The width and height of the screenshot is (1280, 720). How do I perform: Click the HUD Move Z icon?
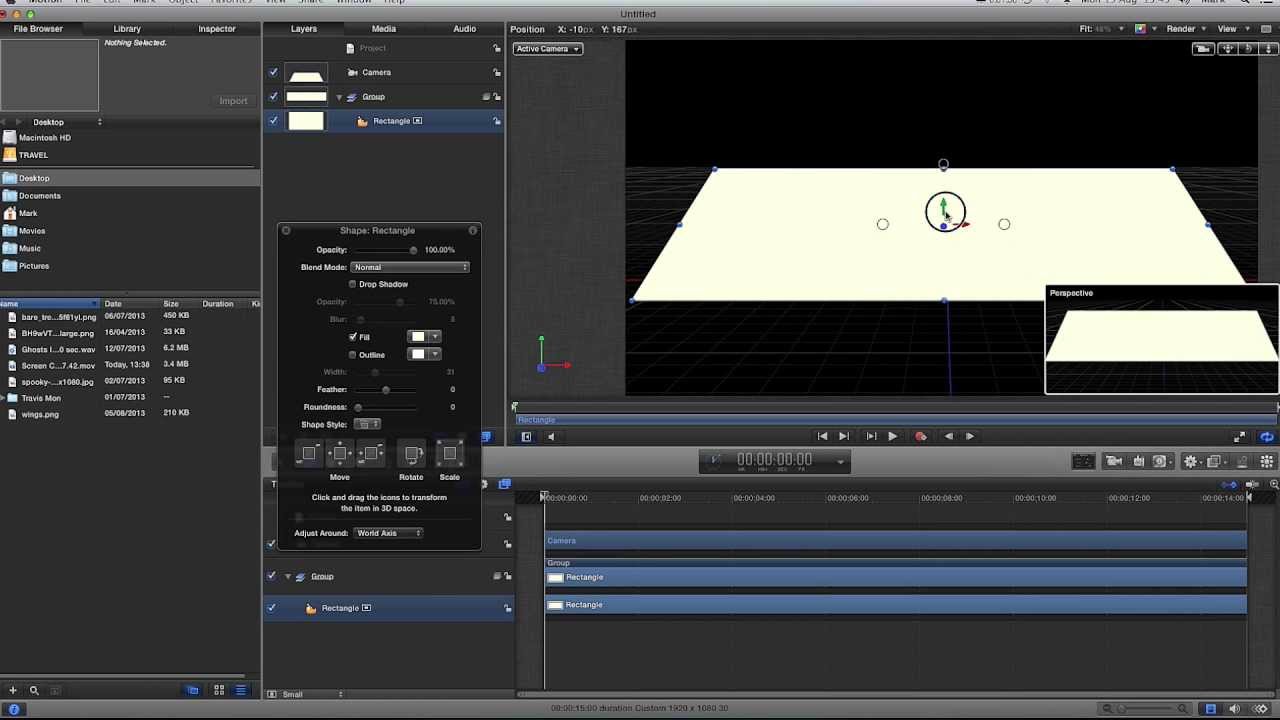click(x=309, y=454)
